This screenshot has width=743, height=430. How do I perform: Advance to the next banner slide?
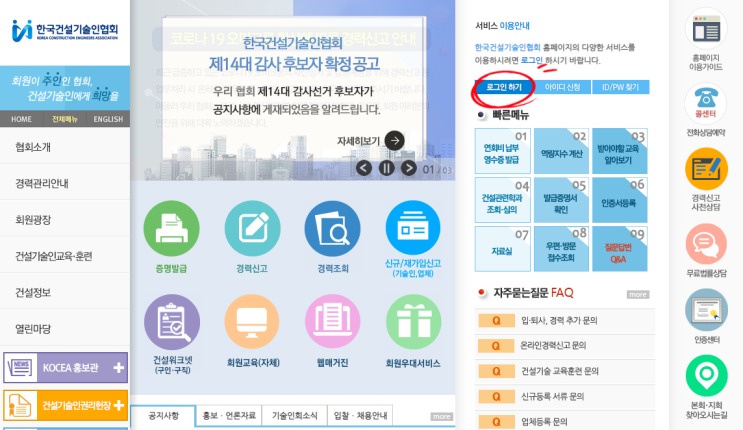pos(409,168)
